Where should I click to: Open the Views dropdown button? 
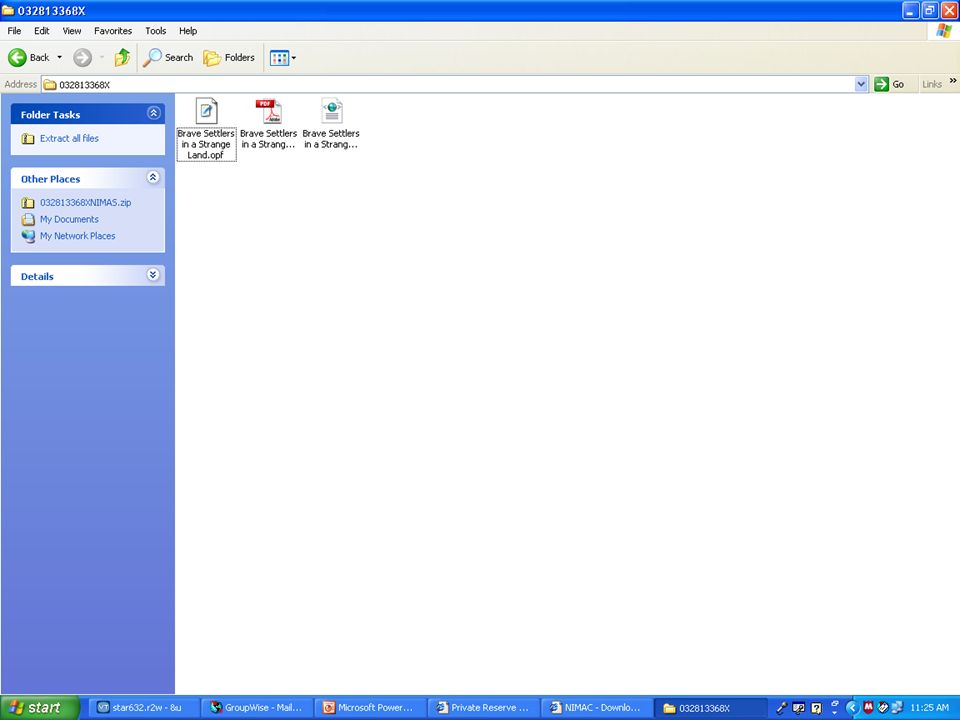(283, 58)
